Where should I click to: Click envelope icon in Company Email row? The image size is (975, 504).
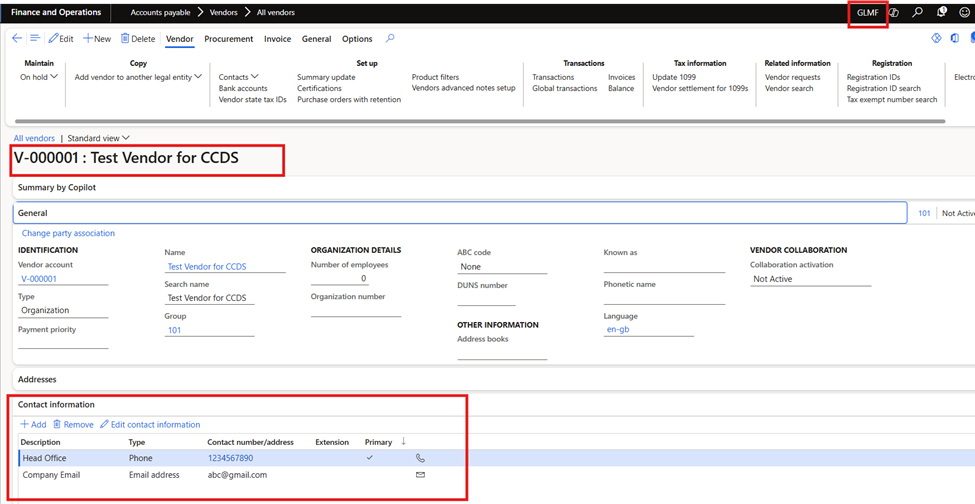[420, 475]
